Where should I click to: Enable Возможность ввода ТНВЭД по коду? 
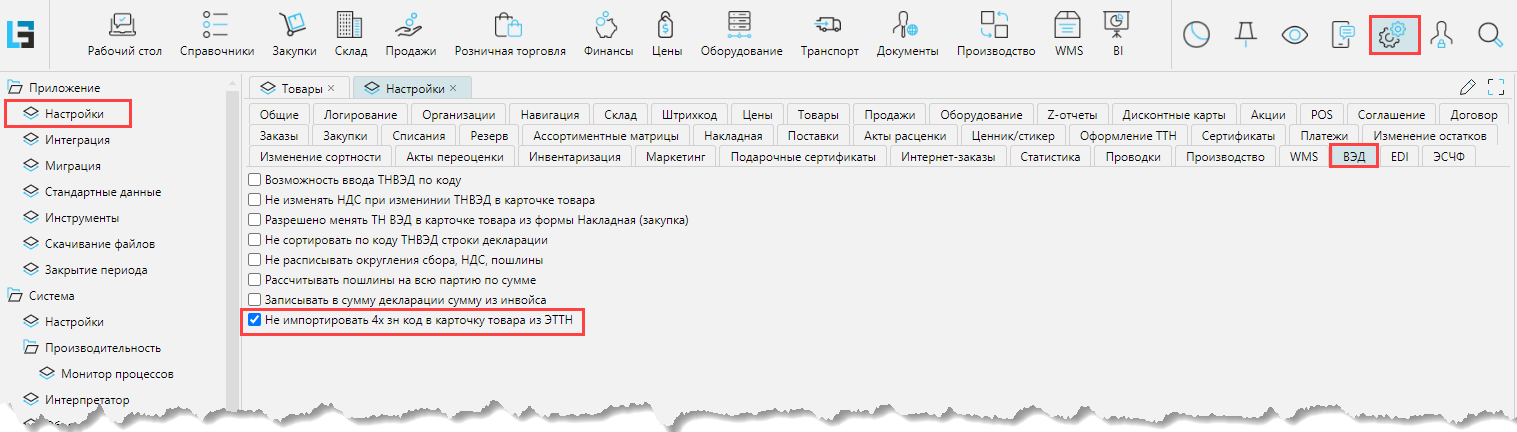254,181
